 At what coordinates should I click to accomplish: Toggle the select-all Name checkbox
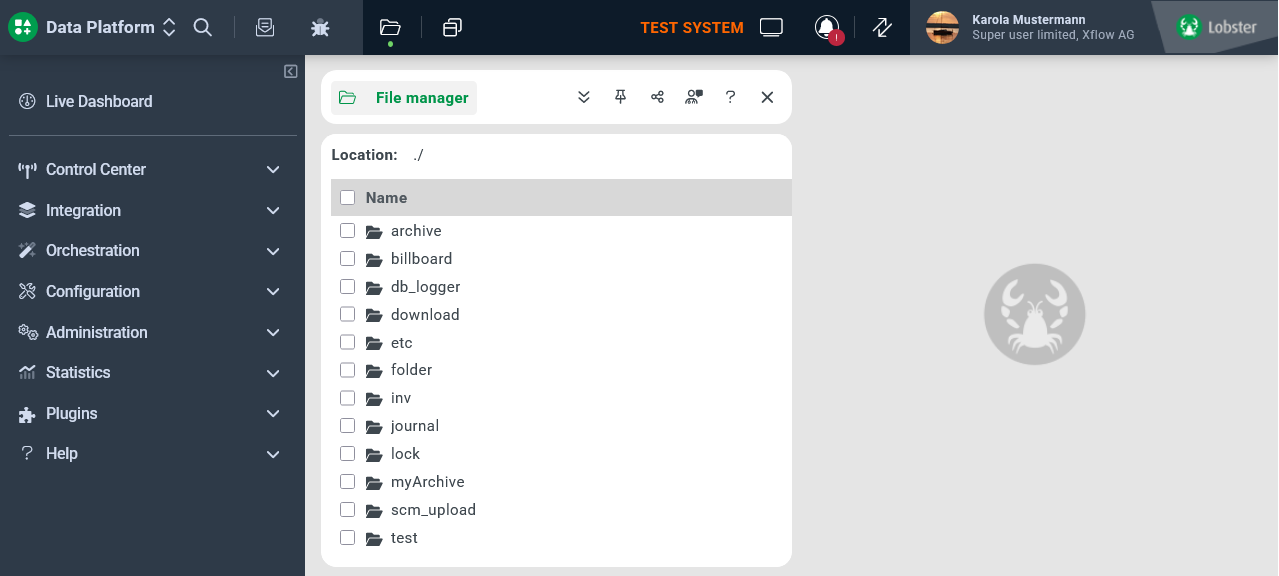348,198
